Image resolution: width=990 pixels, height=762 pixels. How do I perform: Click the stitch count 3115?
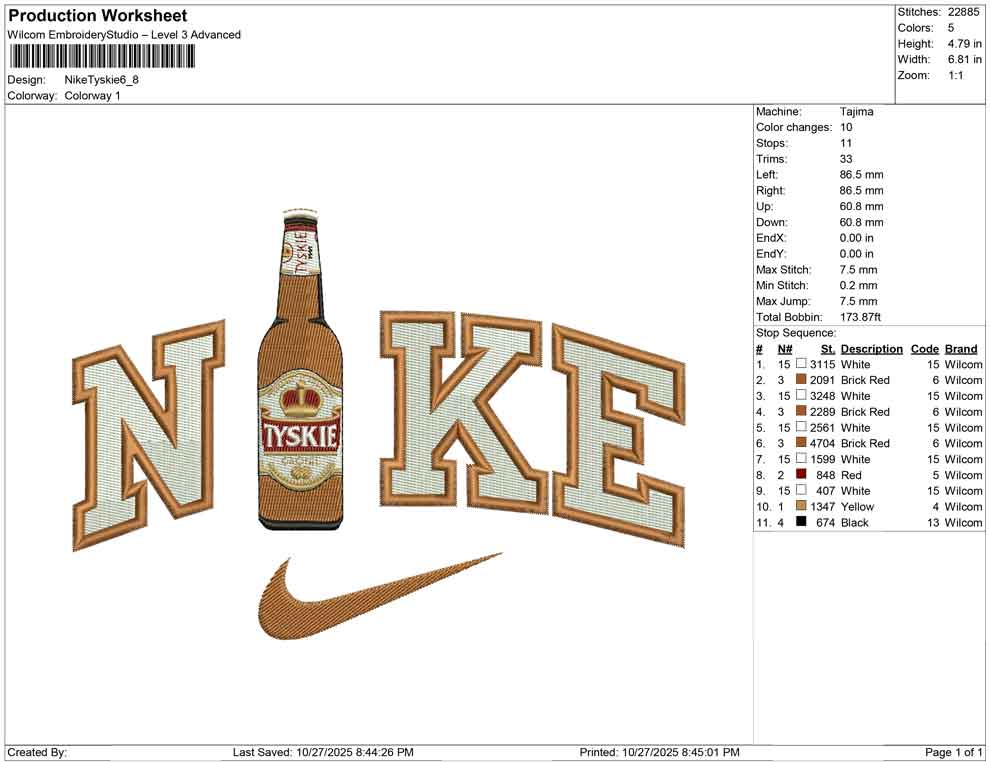click(x=823, y=364)
